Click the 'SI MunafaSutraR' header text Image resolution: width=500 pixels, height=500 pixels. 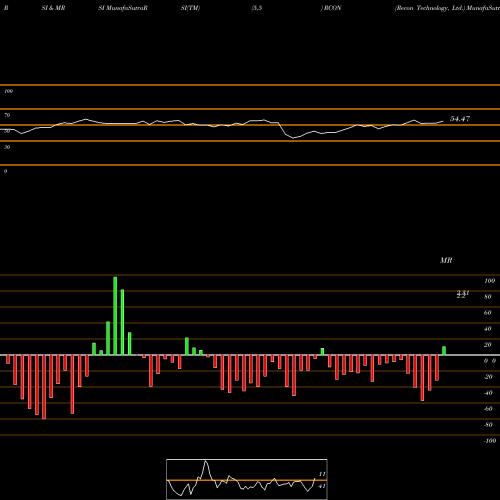pos(123,8)
